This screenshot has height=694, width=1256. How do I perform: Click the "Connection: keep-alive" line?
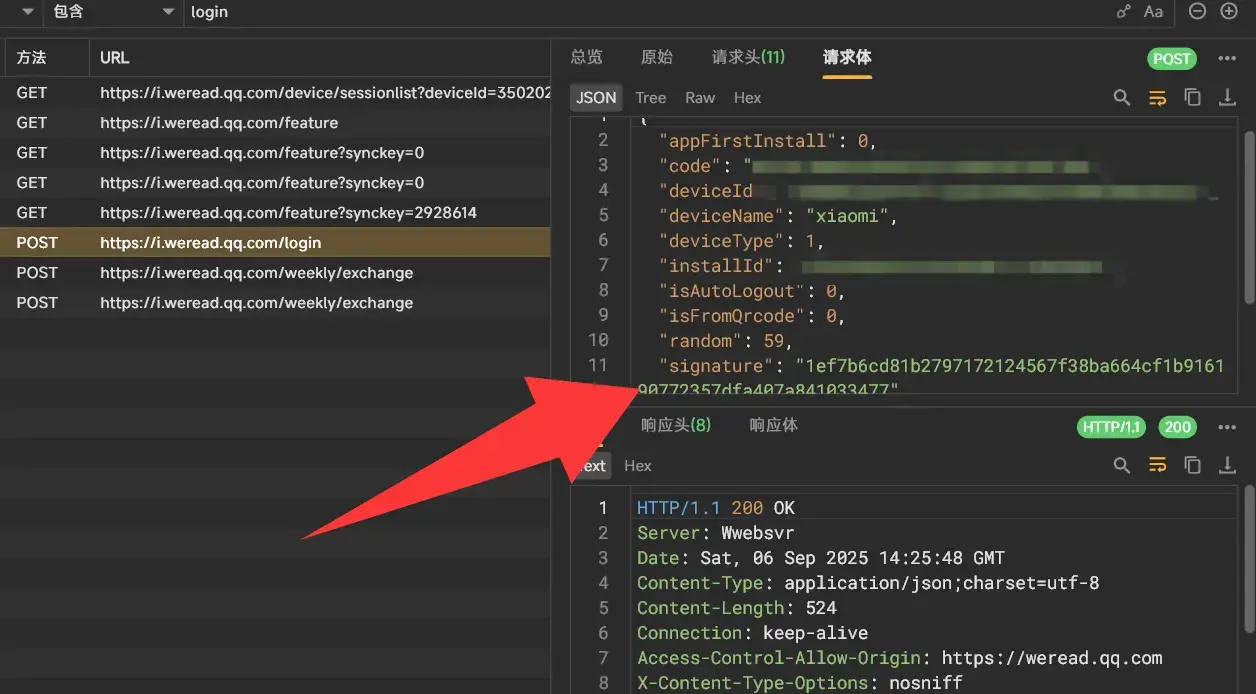753,633
